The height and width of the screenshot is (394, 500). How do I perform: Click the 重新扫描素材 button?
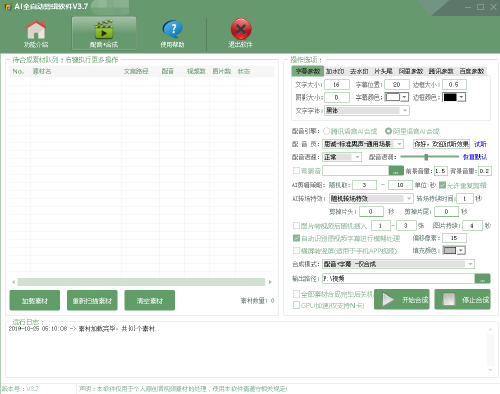pyautogui.click(x=92, y=300)
